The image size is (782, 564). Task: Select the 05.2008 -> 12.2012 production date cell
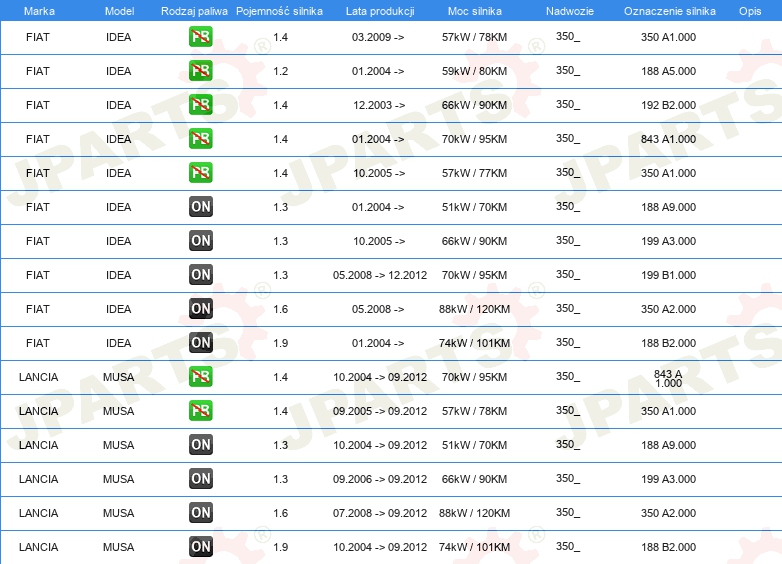point(380,275)
